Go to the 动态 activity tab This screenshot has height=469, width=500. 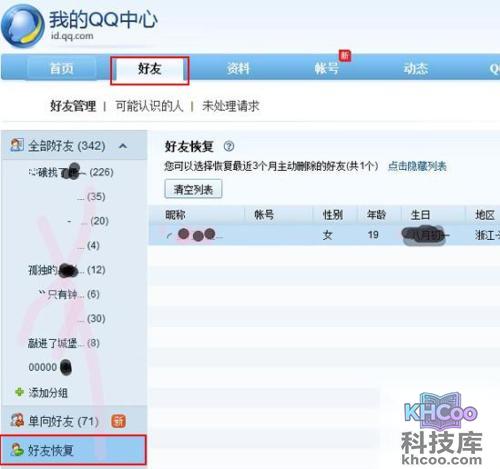(x=415, y=69)
